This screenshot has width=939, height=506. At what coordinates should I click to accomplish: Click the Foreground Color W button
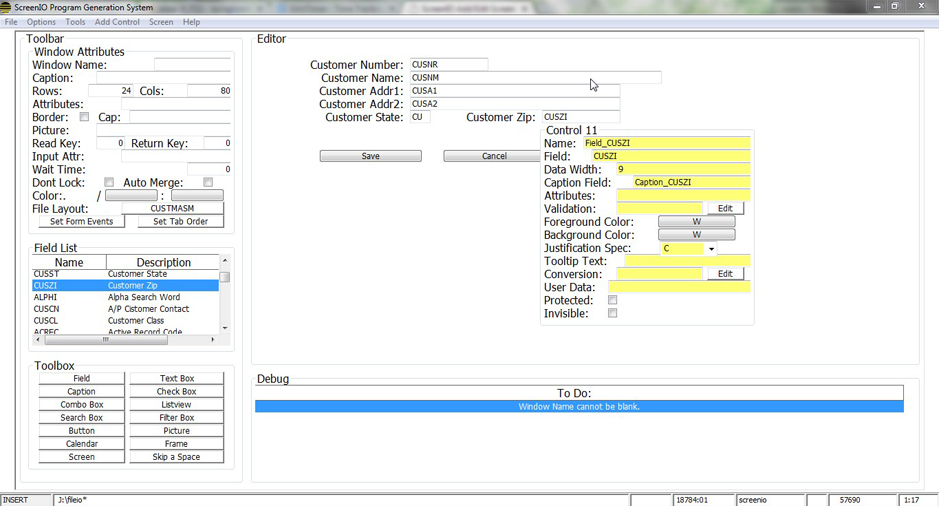tap(696, 222)
